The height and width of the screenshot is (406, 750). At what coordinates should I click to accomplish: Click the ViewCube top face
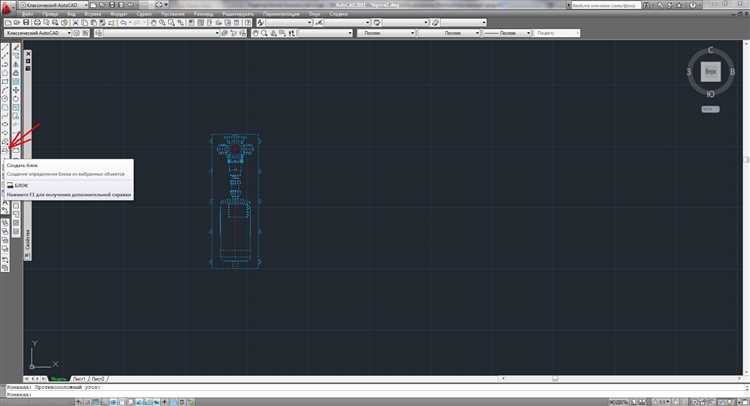tap(710, 72)
